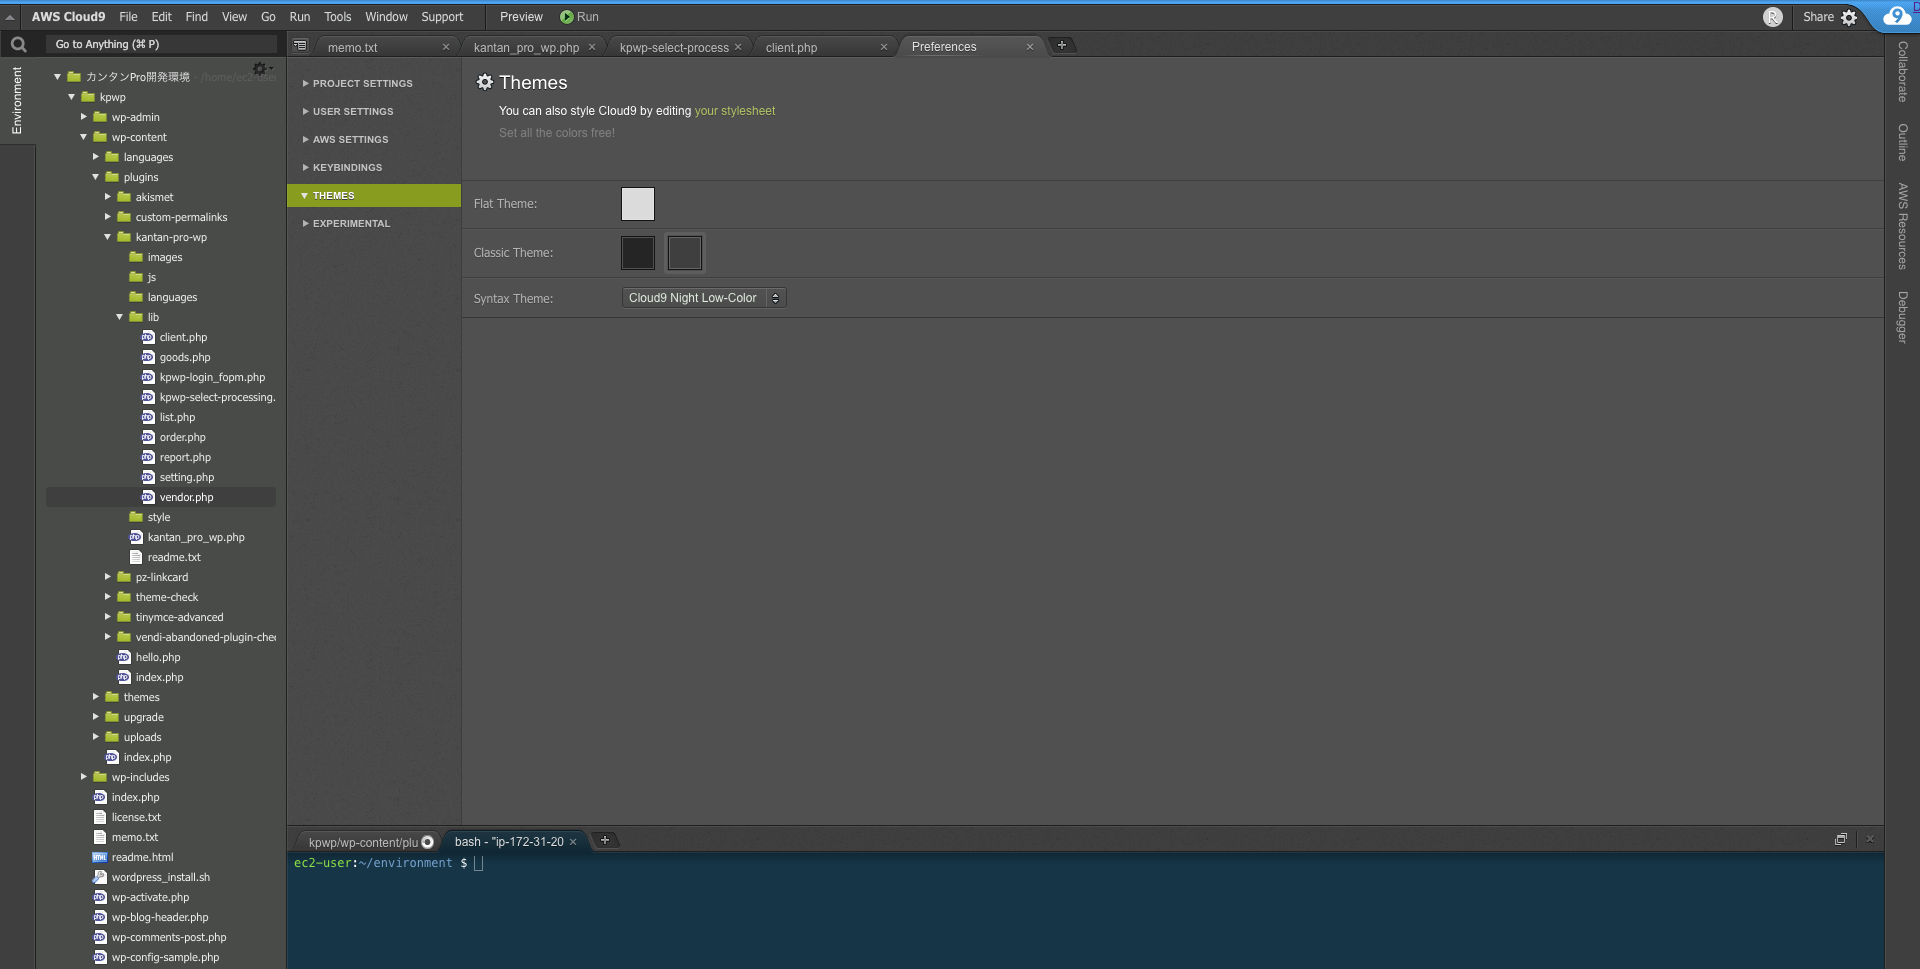
Task: Click the Preview button
Action: point(521,17)
